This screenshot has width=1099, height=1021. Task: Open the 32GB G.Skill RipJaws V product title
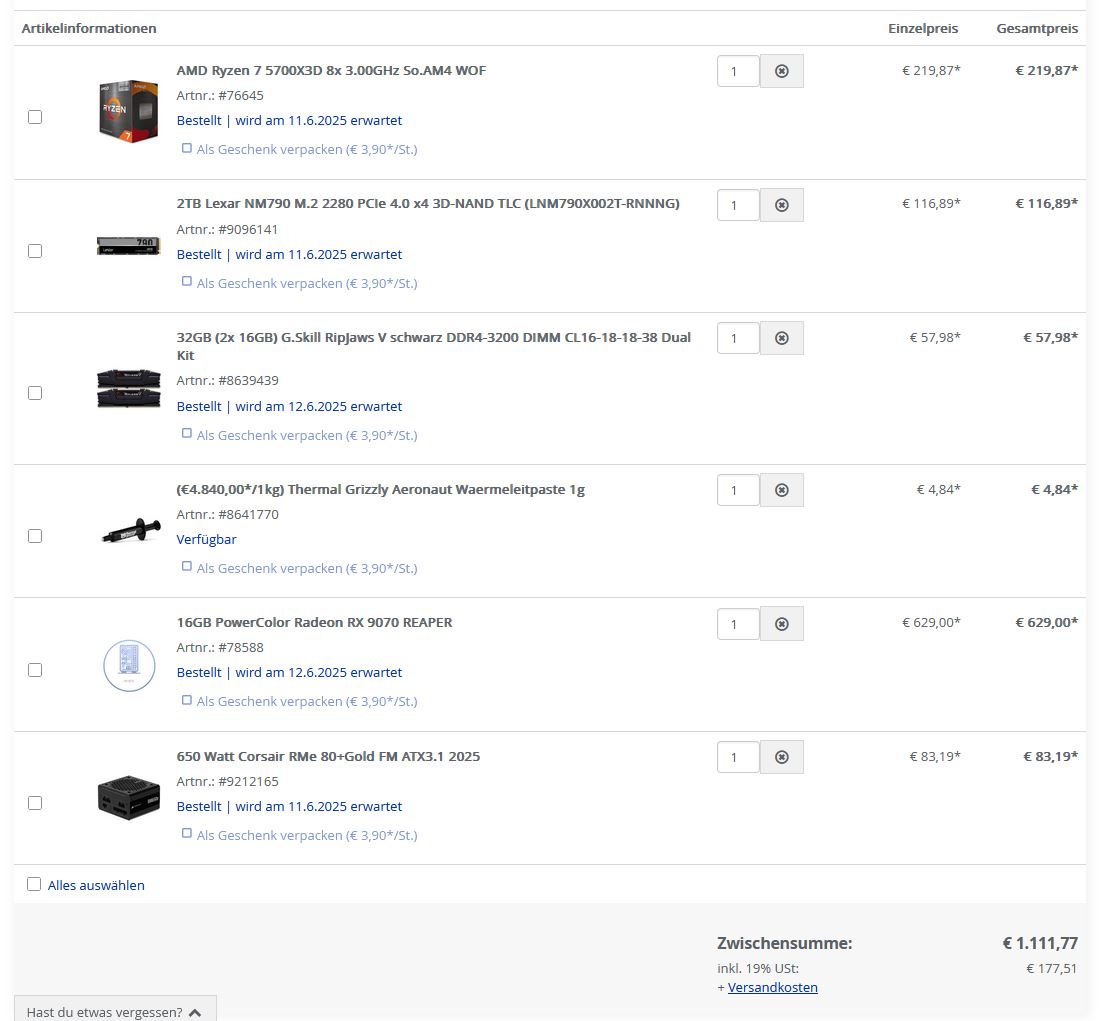[433, 346]
